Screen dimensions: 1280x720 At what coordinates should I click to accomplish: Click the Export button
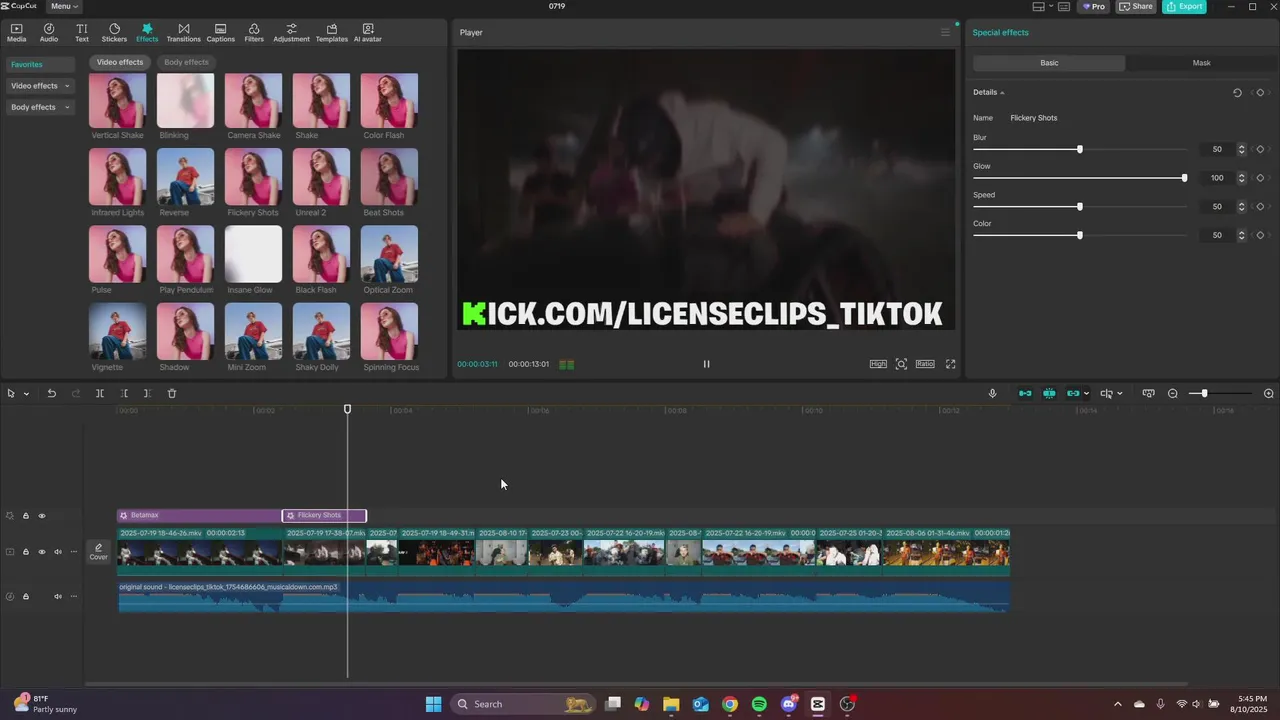(1184, 6)
